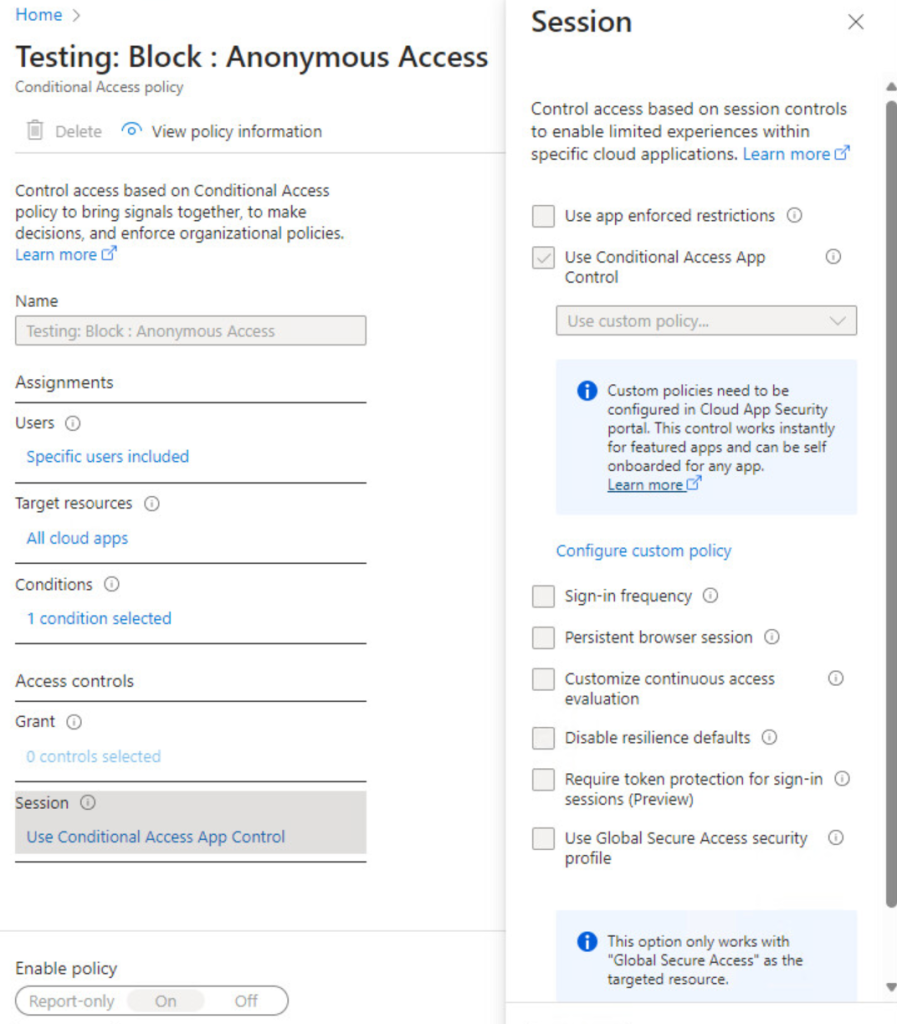The width and height of the screenshot is (897, 1024).
Task: Click the Delete trash icon
Action: [35, 131]
